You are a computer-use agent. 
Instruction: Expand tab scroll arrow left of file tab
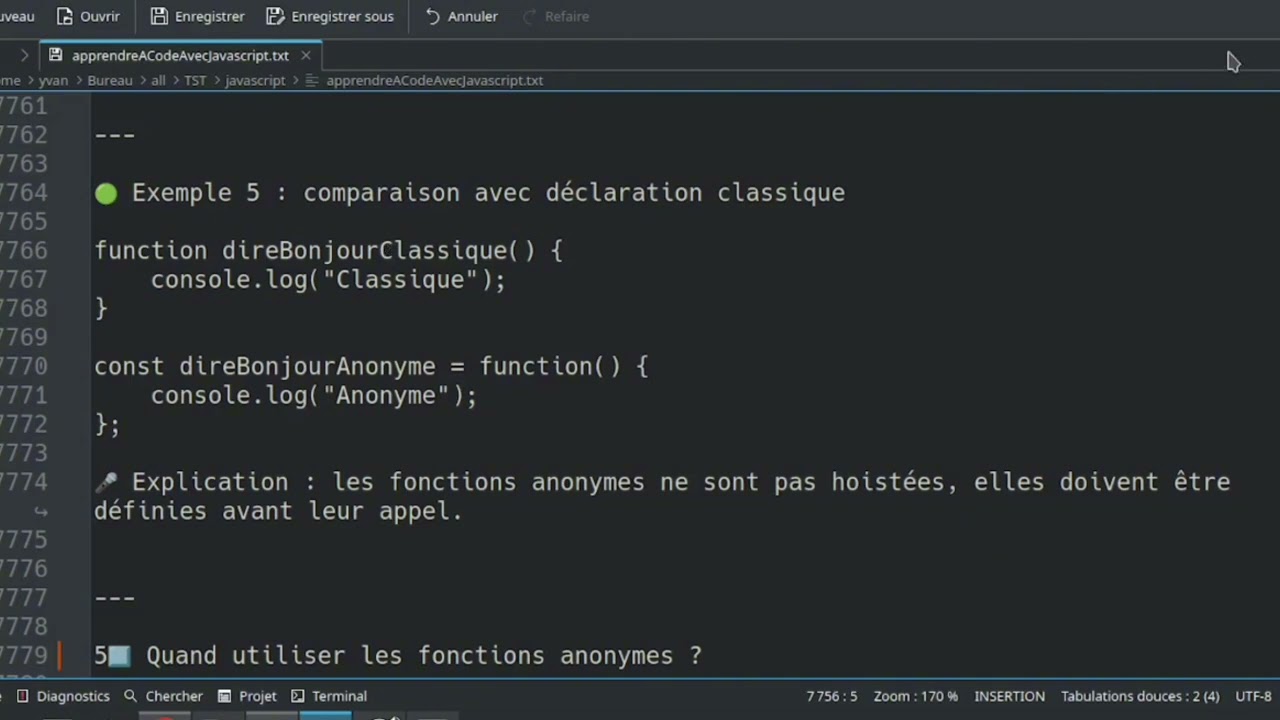tap(24, 55)
